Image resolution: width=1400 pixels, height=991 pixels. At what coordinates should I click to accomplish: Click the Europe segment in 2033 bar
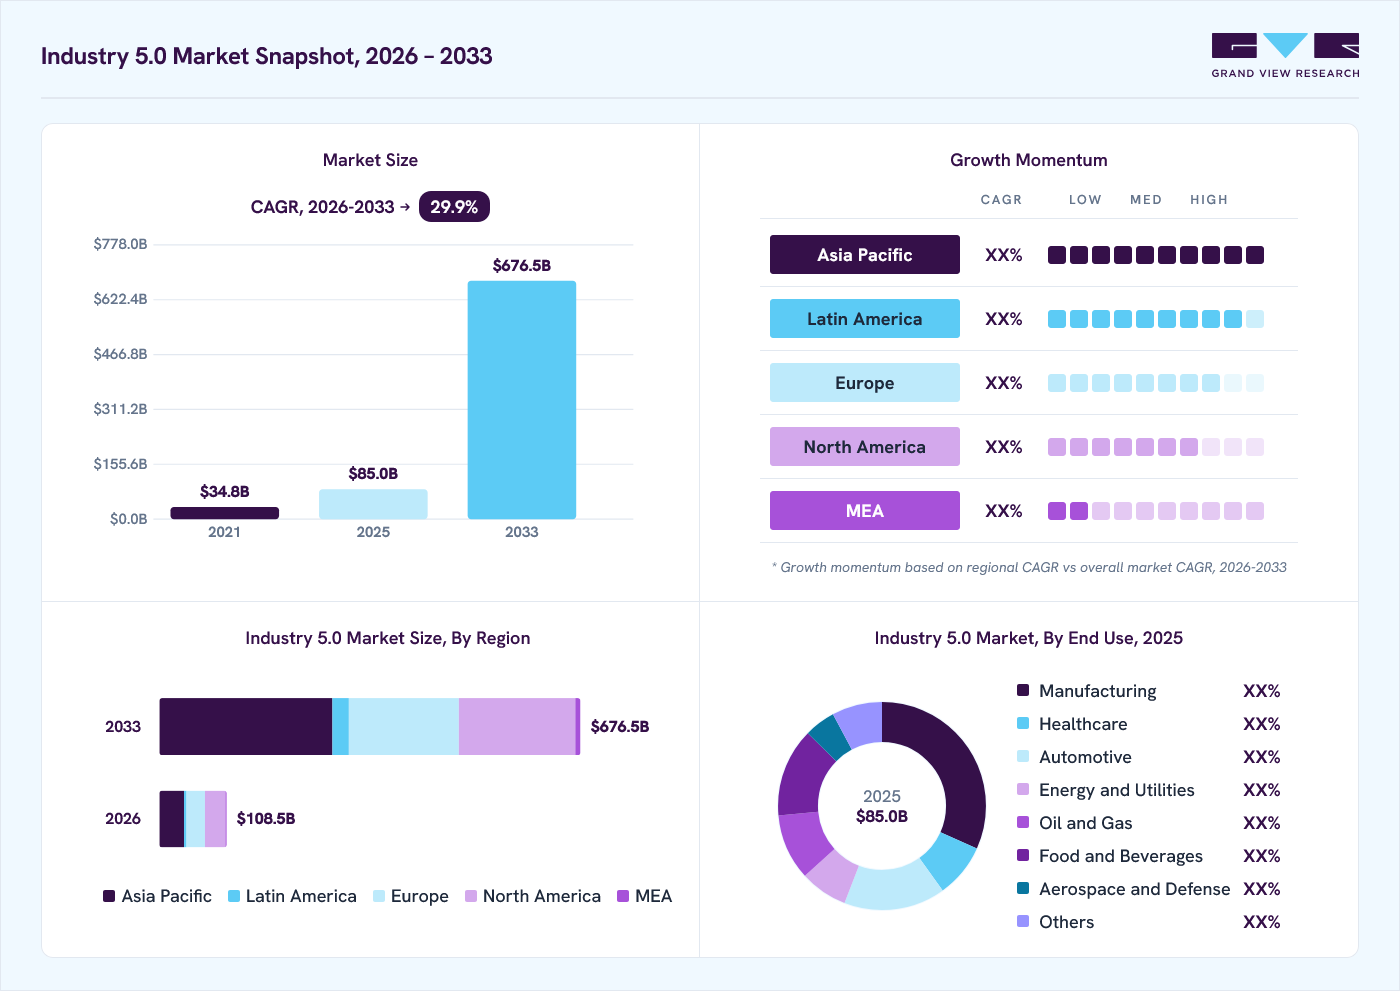404,727
